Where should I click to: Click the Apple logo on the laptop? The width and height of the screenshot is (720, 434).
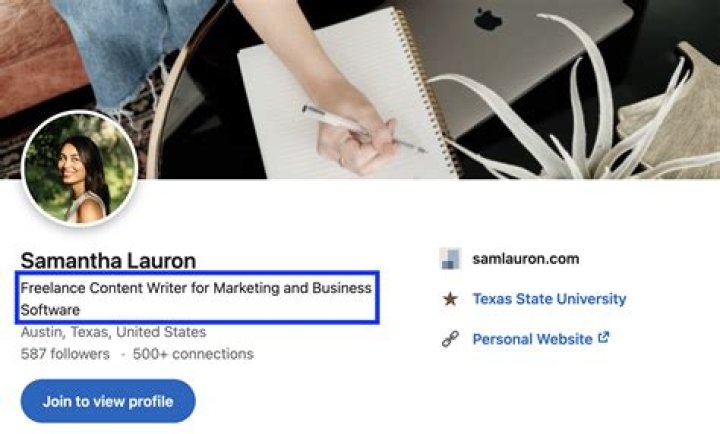[x=488, y=19]
